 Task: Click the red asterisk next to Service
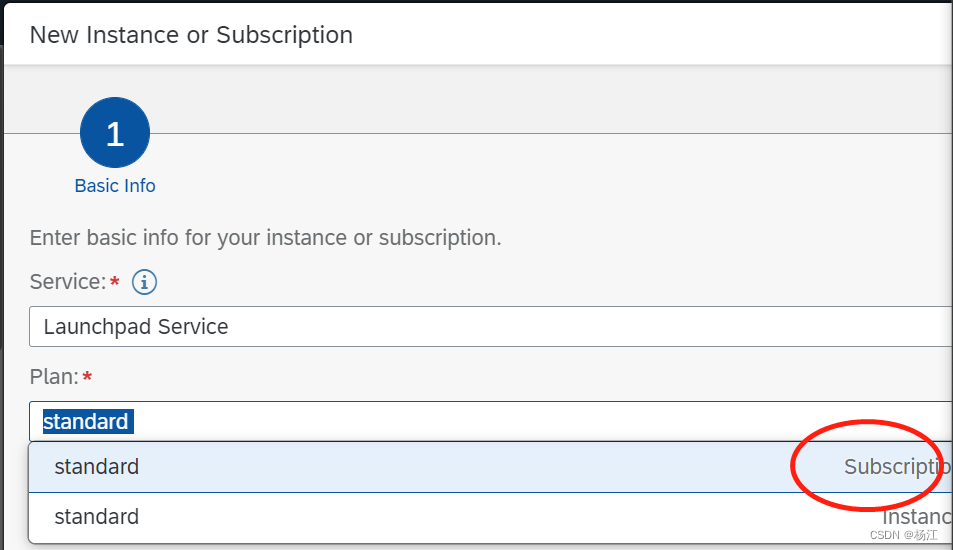(x=114, y=283)
